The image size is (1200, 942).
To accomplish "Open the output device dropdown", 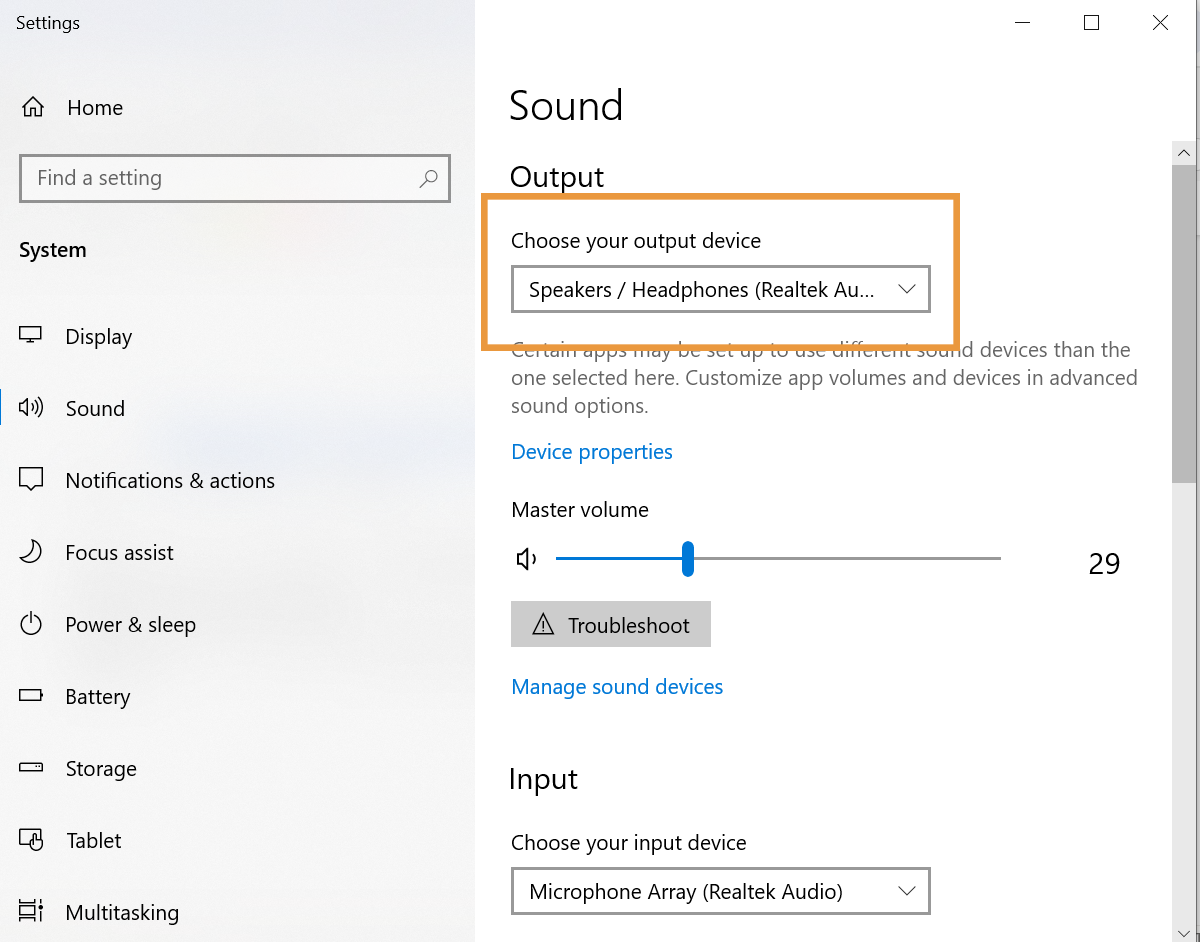I will [x=720, y=289].
